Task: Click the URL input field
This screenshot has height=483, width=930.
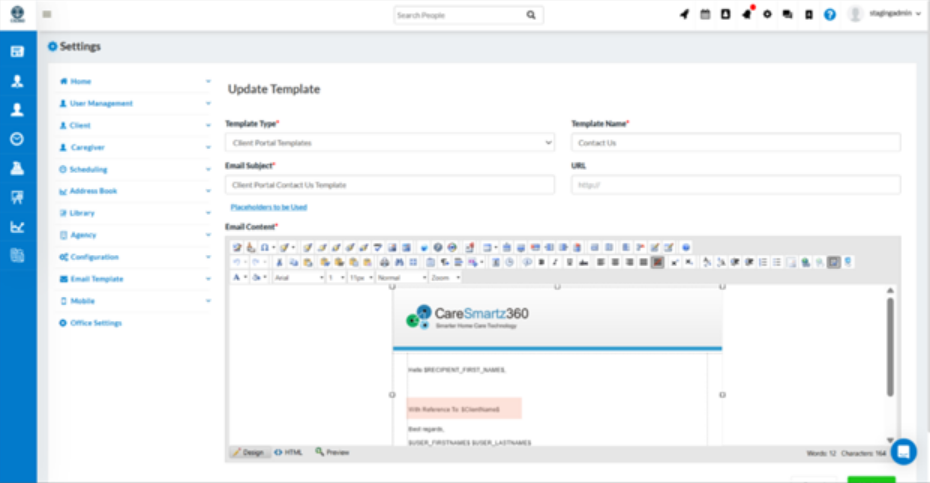Action: click(x=735, y=185)
